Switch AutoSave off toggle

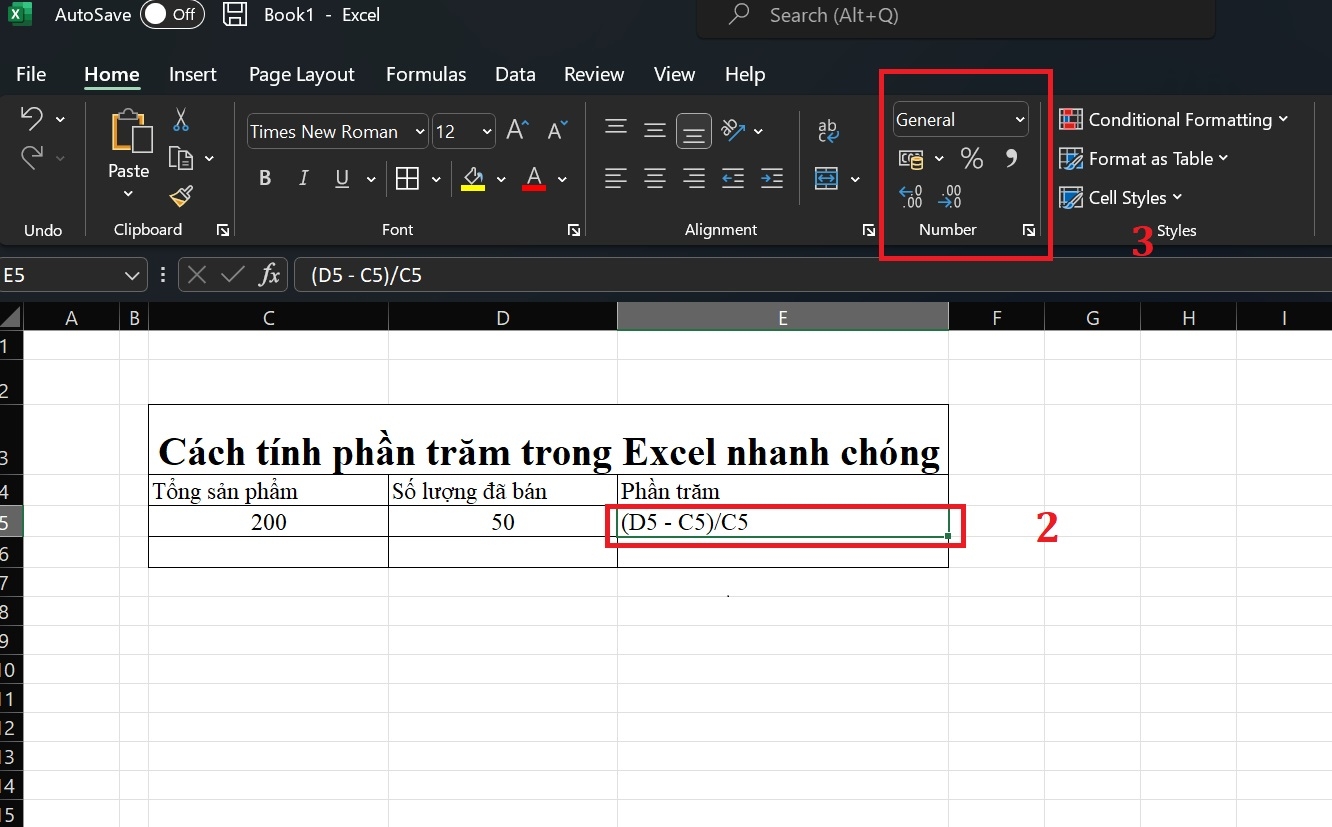point(172,15)
